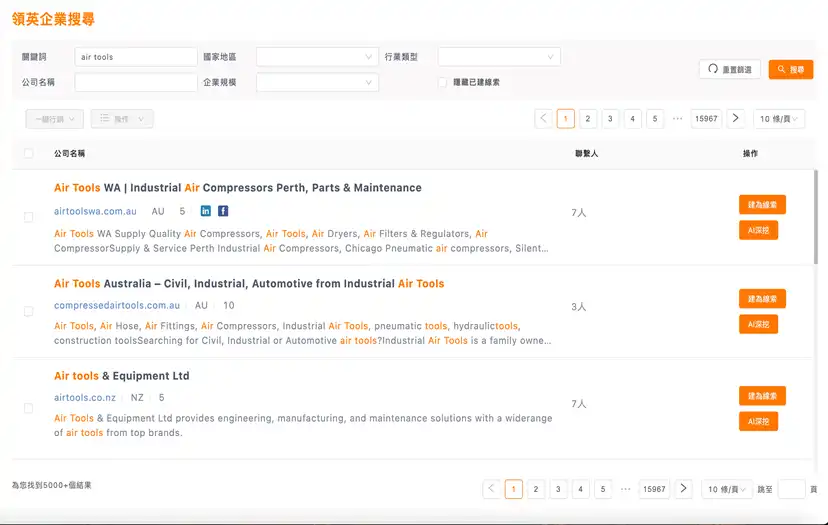Select page 1 in bottom pagination
This screenshot has width=828, height=525.
[x=514, y=489]
